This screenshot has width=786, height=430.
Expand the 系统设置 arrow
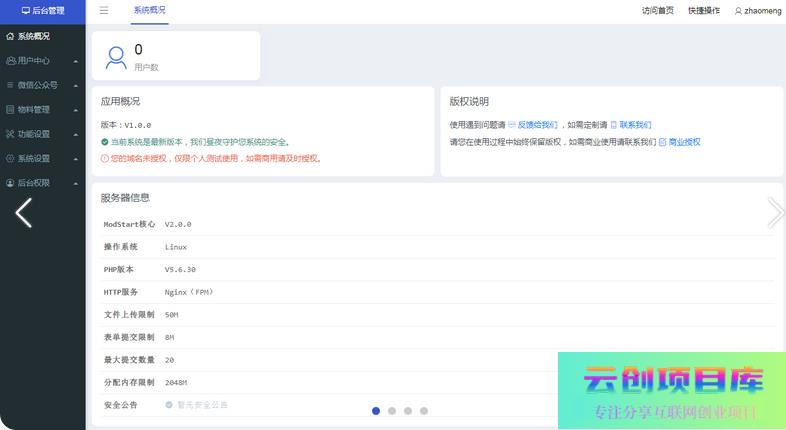click(x=76, y=159)
